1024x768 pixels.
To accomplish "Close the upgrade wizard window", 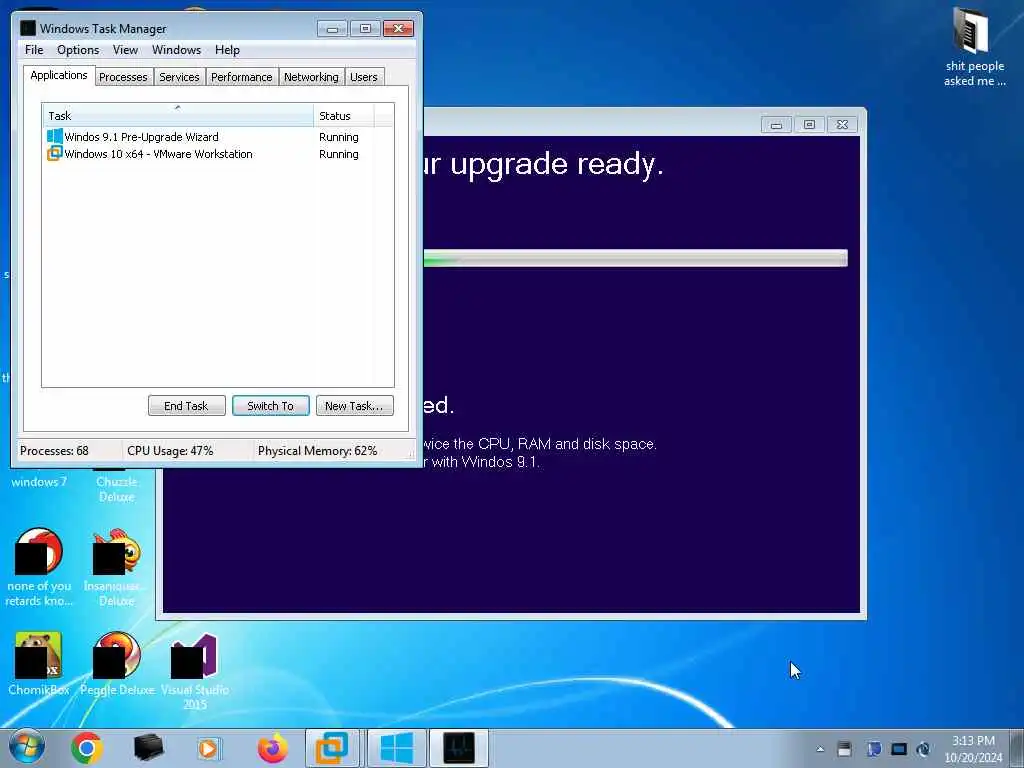I will click(842, 124).
